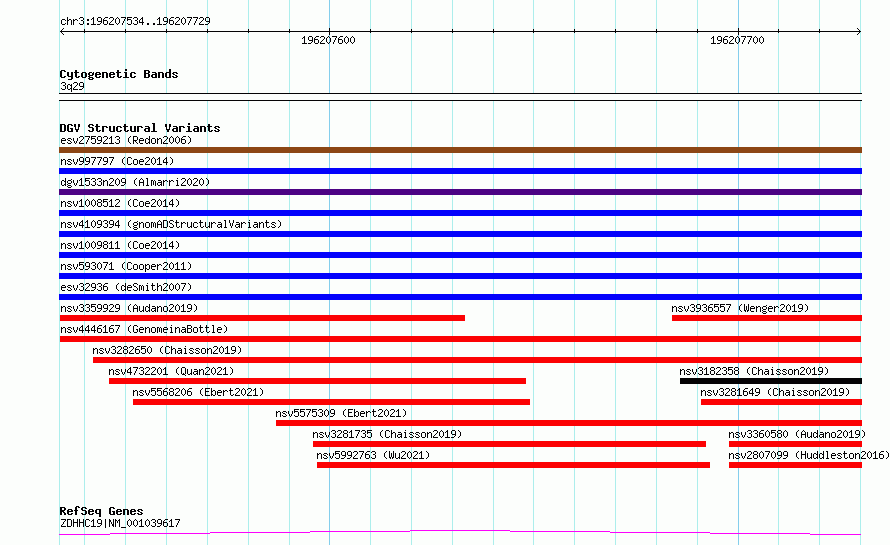
Task: Click the ZDHHC19|NM_001039617 gene label
Action: 120,523
